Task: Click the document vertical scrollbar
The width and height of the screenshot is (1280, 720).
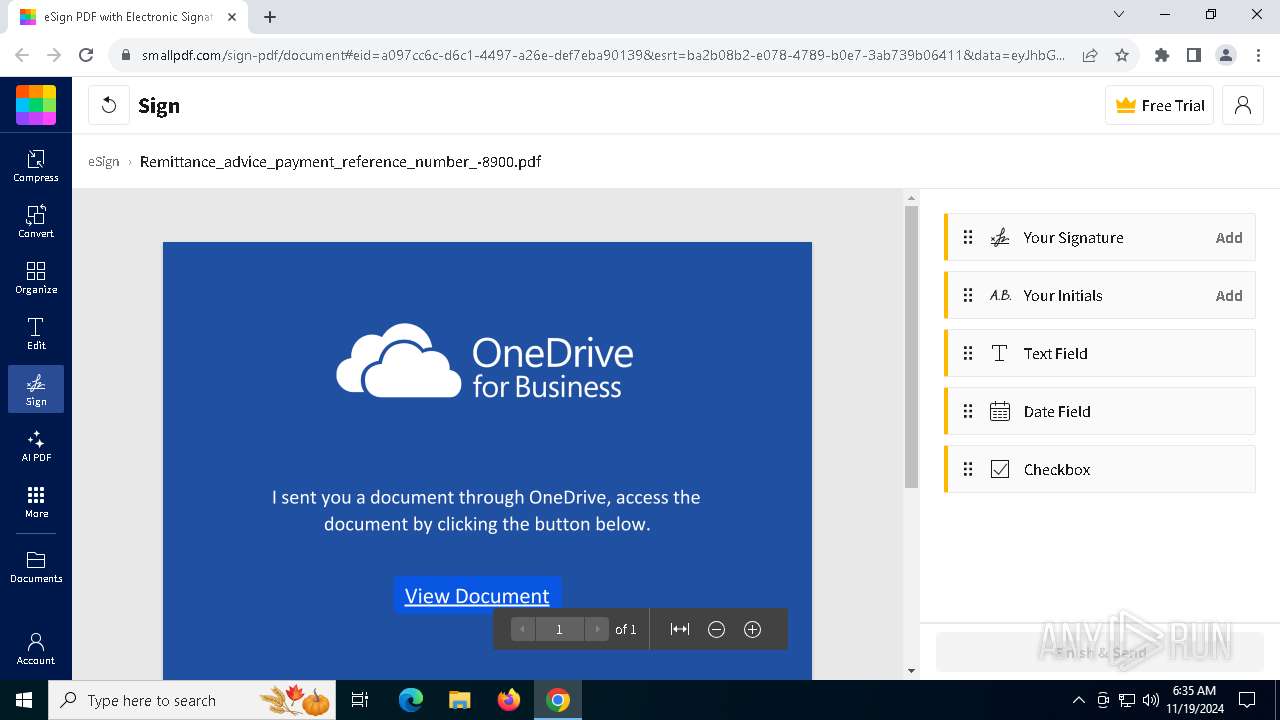Action: coord(911,345)
